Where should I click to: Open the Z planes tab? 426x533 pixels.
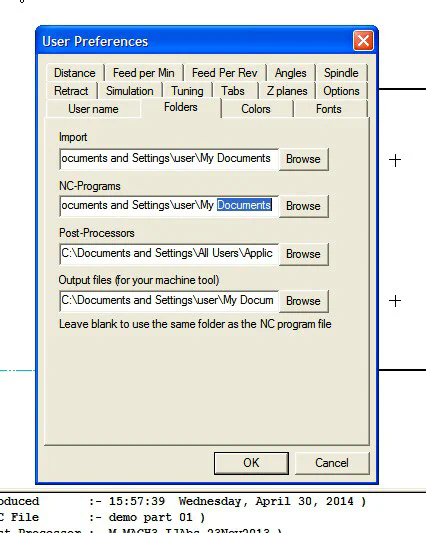coord(287,91)
